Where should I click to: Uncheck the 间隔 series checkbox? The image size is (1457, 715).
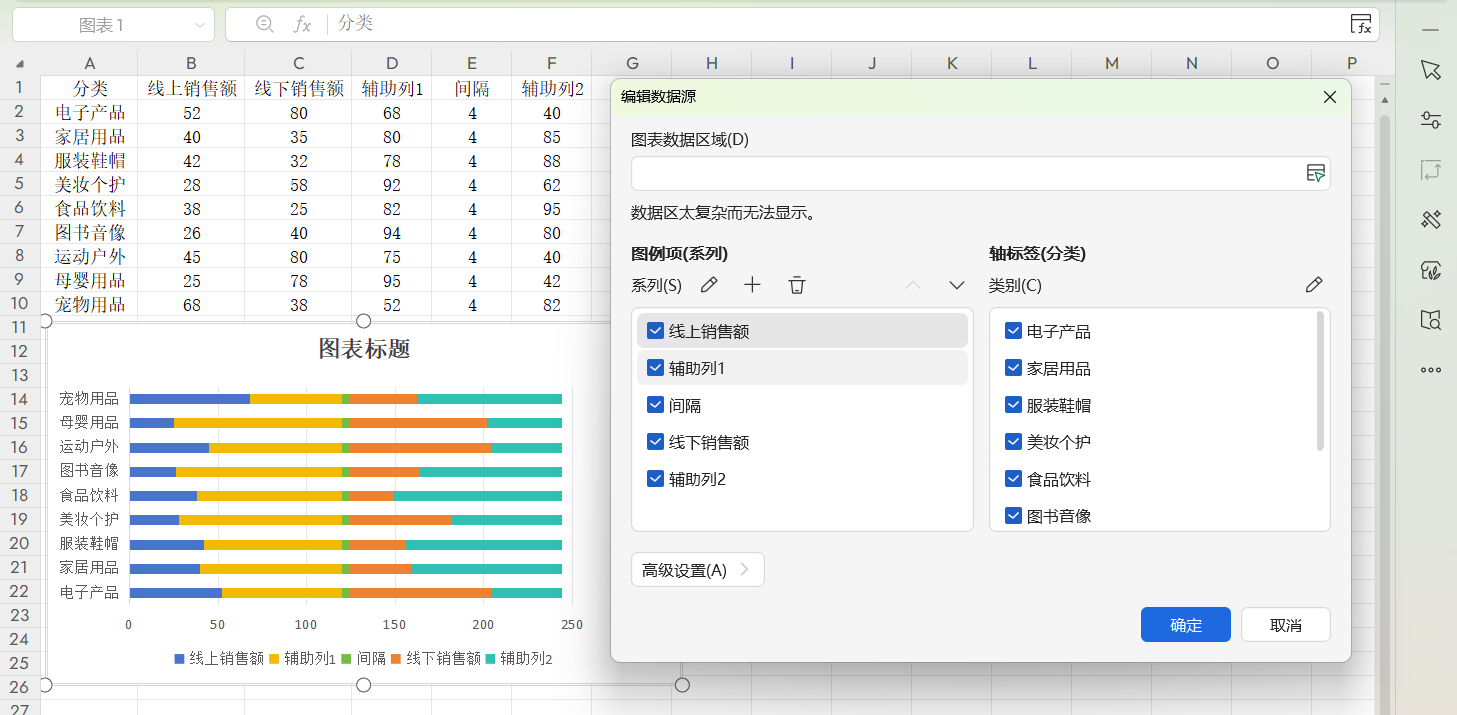[655, 404]
